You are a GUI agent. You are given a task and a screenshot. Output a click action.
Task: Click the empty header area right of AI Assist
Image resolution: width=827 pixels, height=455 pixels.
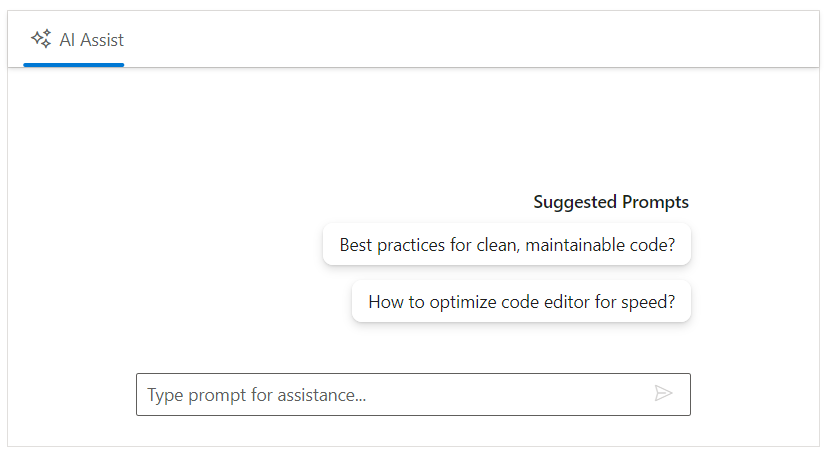(x=470, y=40)
